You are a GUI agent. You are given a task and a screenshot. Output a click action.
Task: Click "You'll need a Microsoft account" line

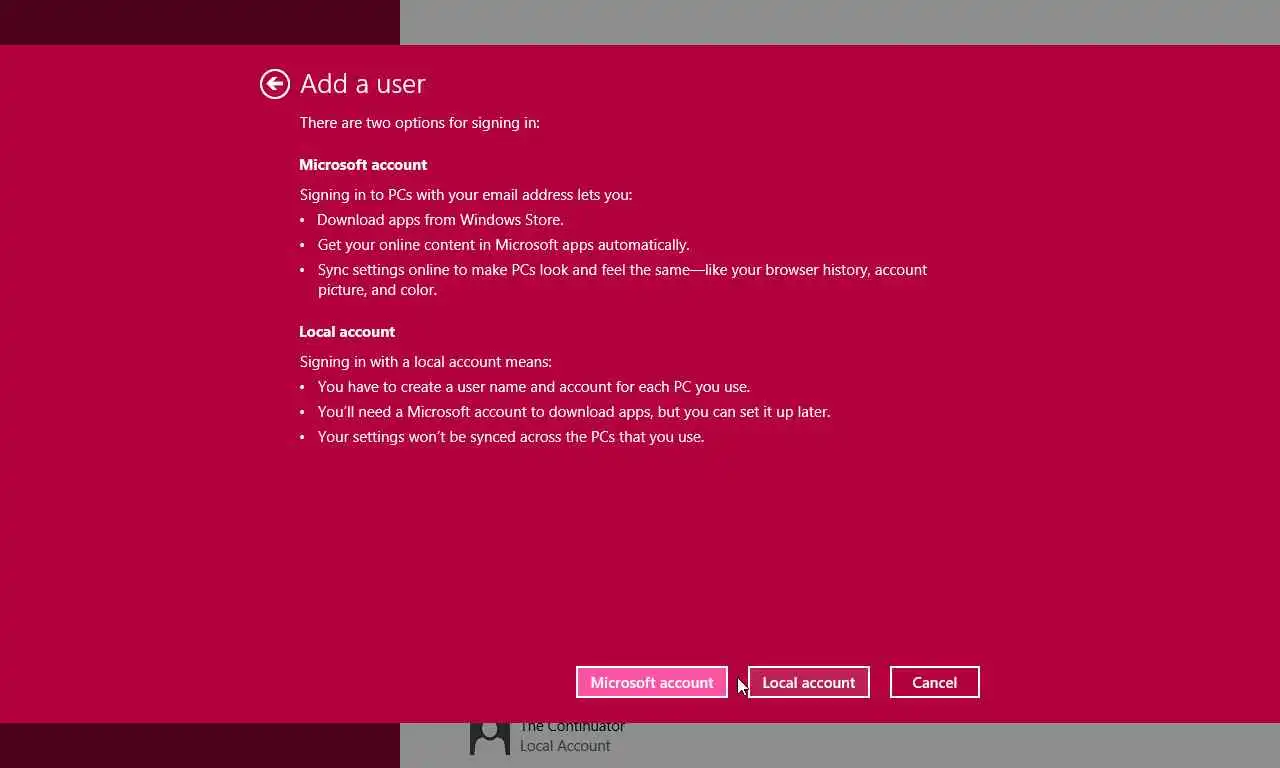click(574, 412)
